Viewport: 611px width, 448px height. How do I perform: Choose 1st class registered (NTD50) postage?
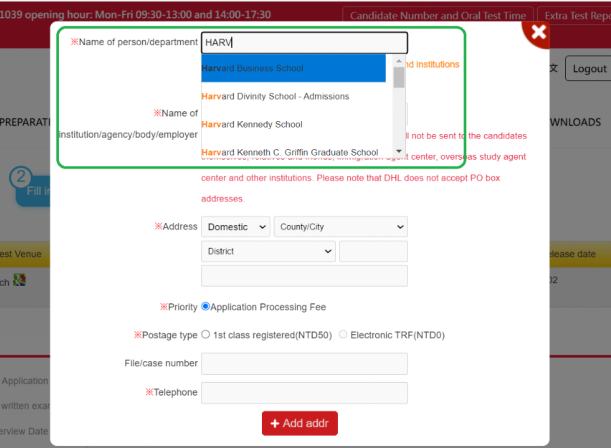[x=206, y=335]
